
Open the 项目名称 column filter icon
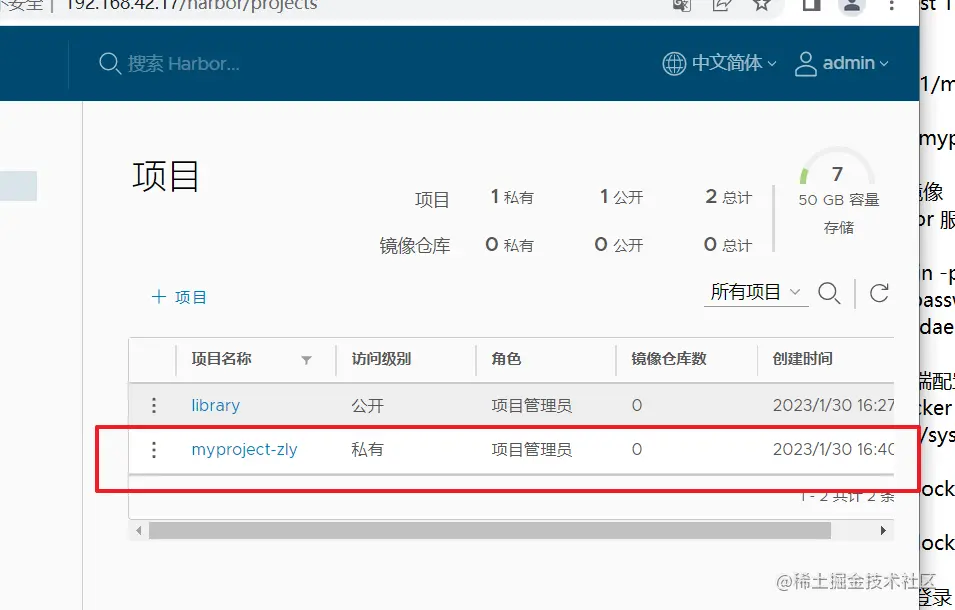[x=306, y=360]
